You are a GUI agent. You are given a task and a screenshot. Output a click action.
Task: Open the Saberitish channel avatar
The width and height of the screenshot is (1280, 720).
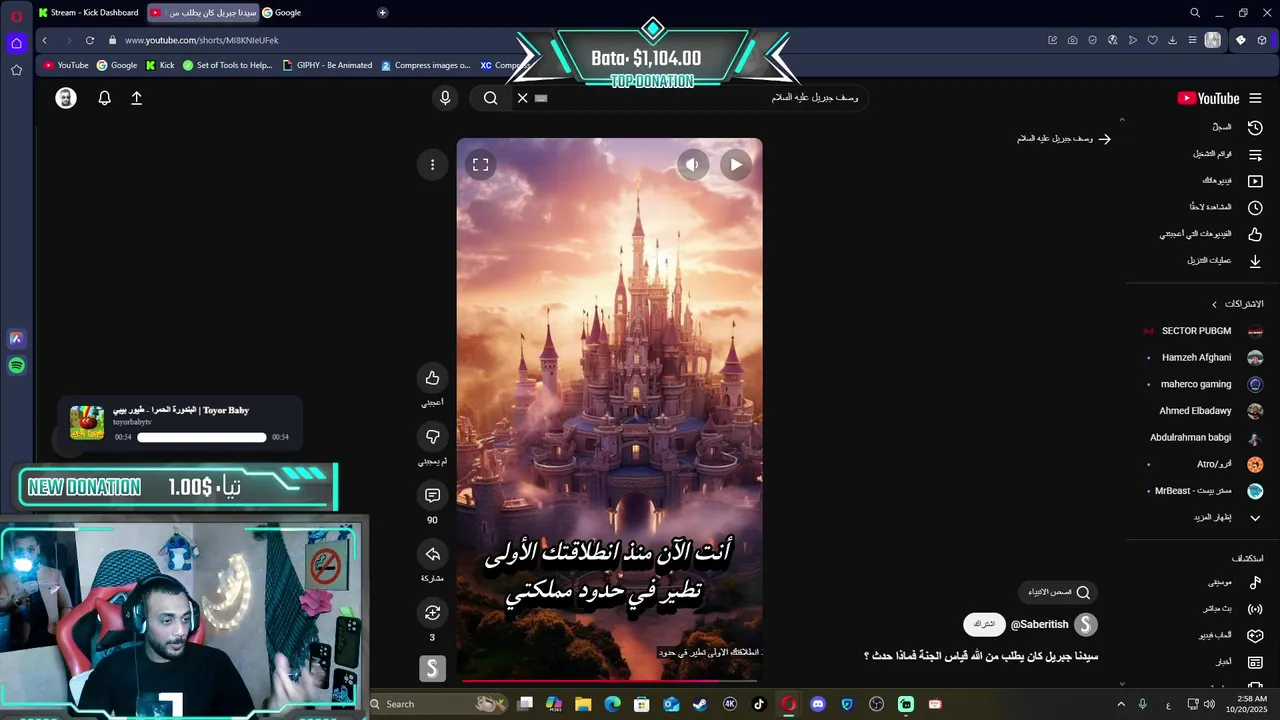coord(1085,625)
